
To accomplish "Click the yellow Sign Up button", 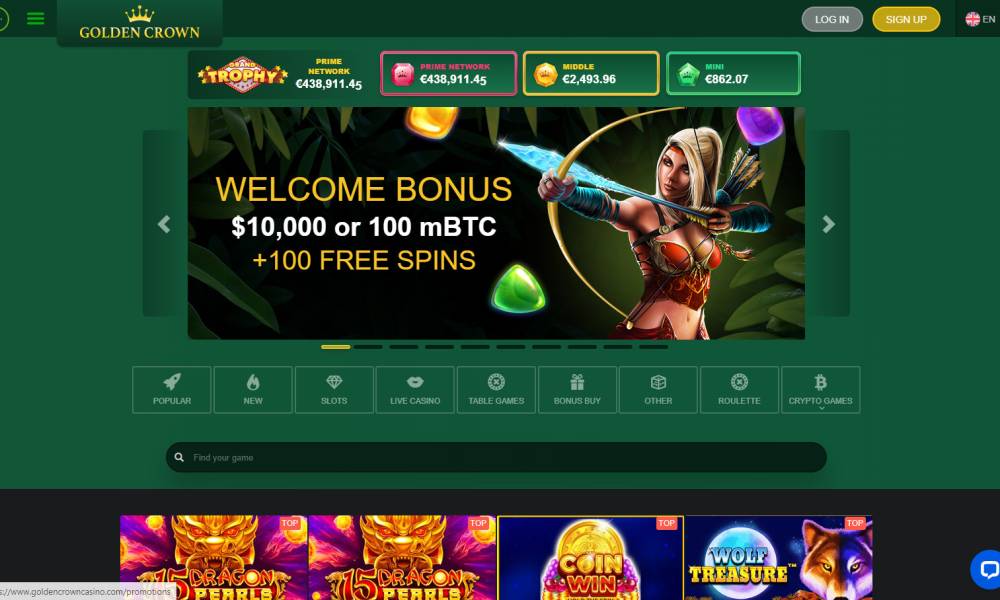I will [906, 19].
